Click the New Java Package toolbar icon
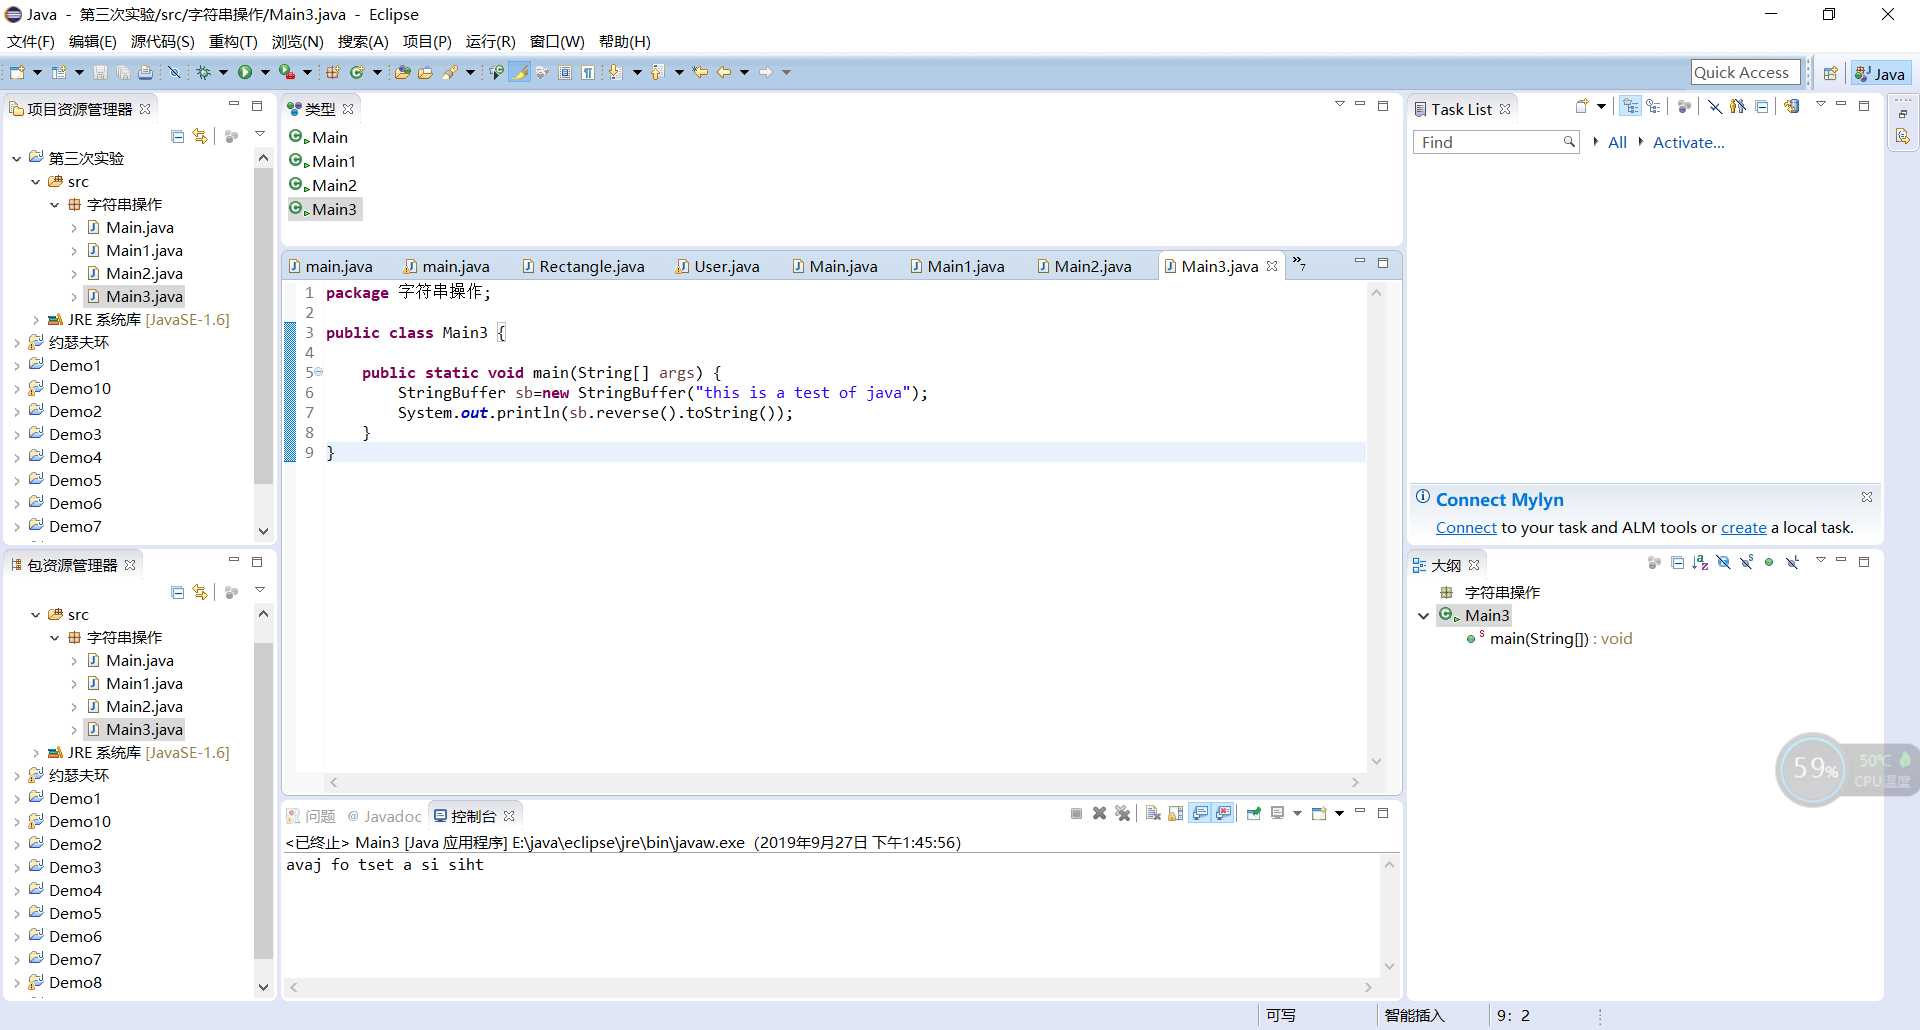This screenshot has height=1030, width=1920. [x=332, y=72]
